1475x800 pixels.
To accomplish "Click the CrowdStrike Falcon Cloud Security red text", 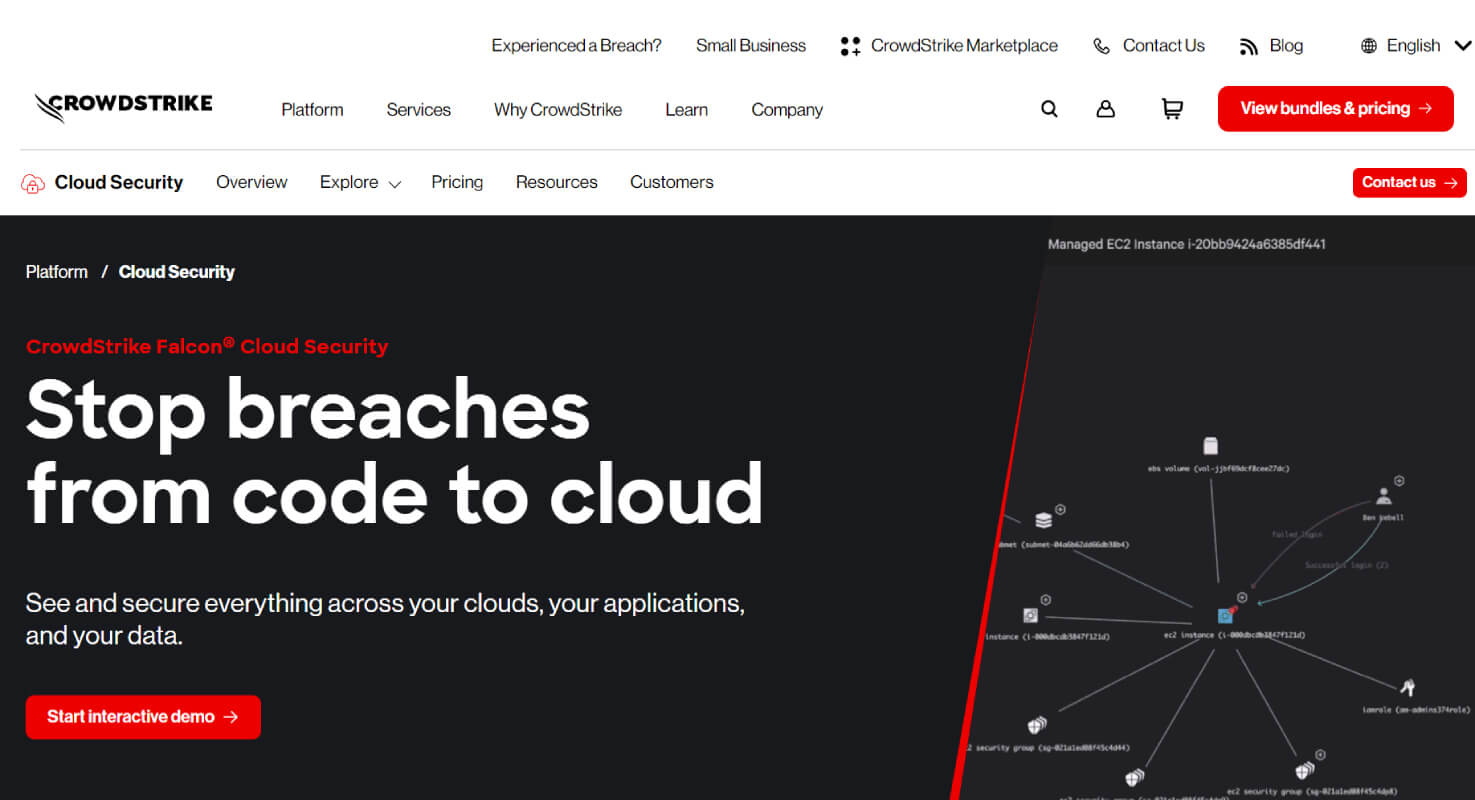I will point(207,347).
